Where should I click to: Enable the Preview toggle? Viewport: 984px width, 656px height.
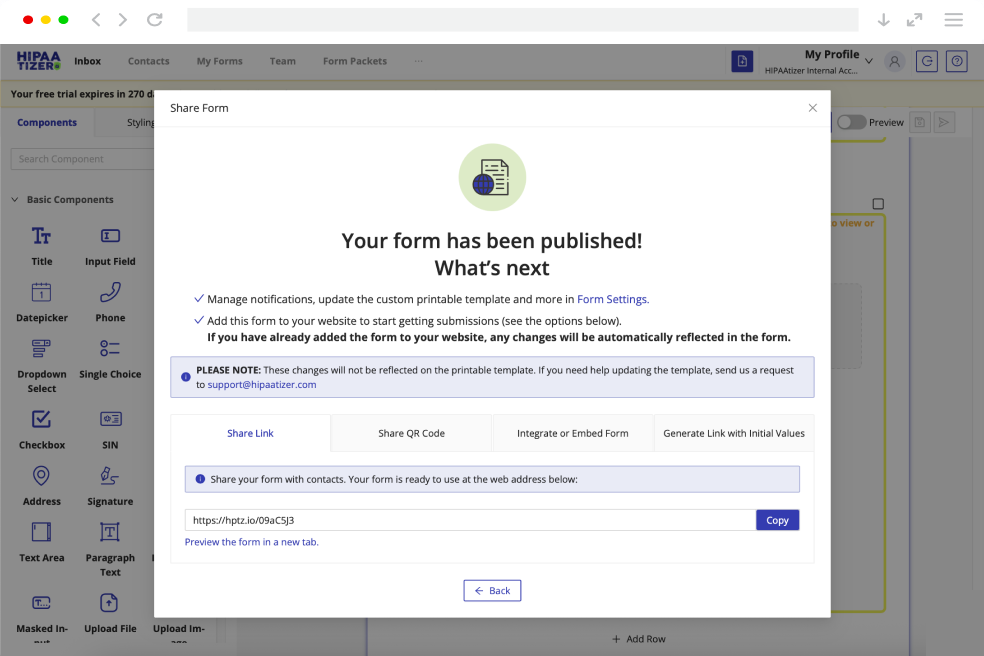click(851, 121)
